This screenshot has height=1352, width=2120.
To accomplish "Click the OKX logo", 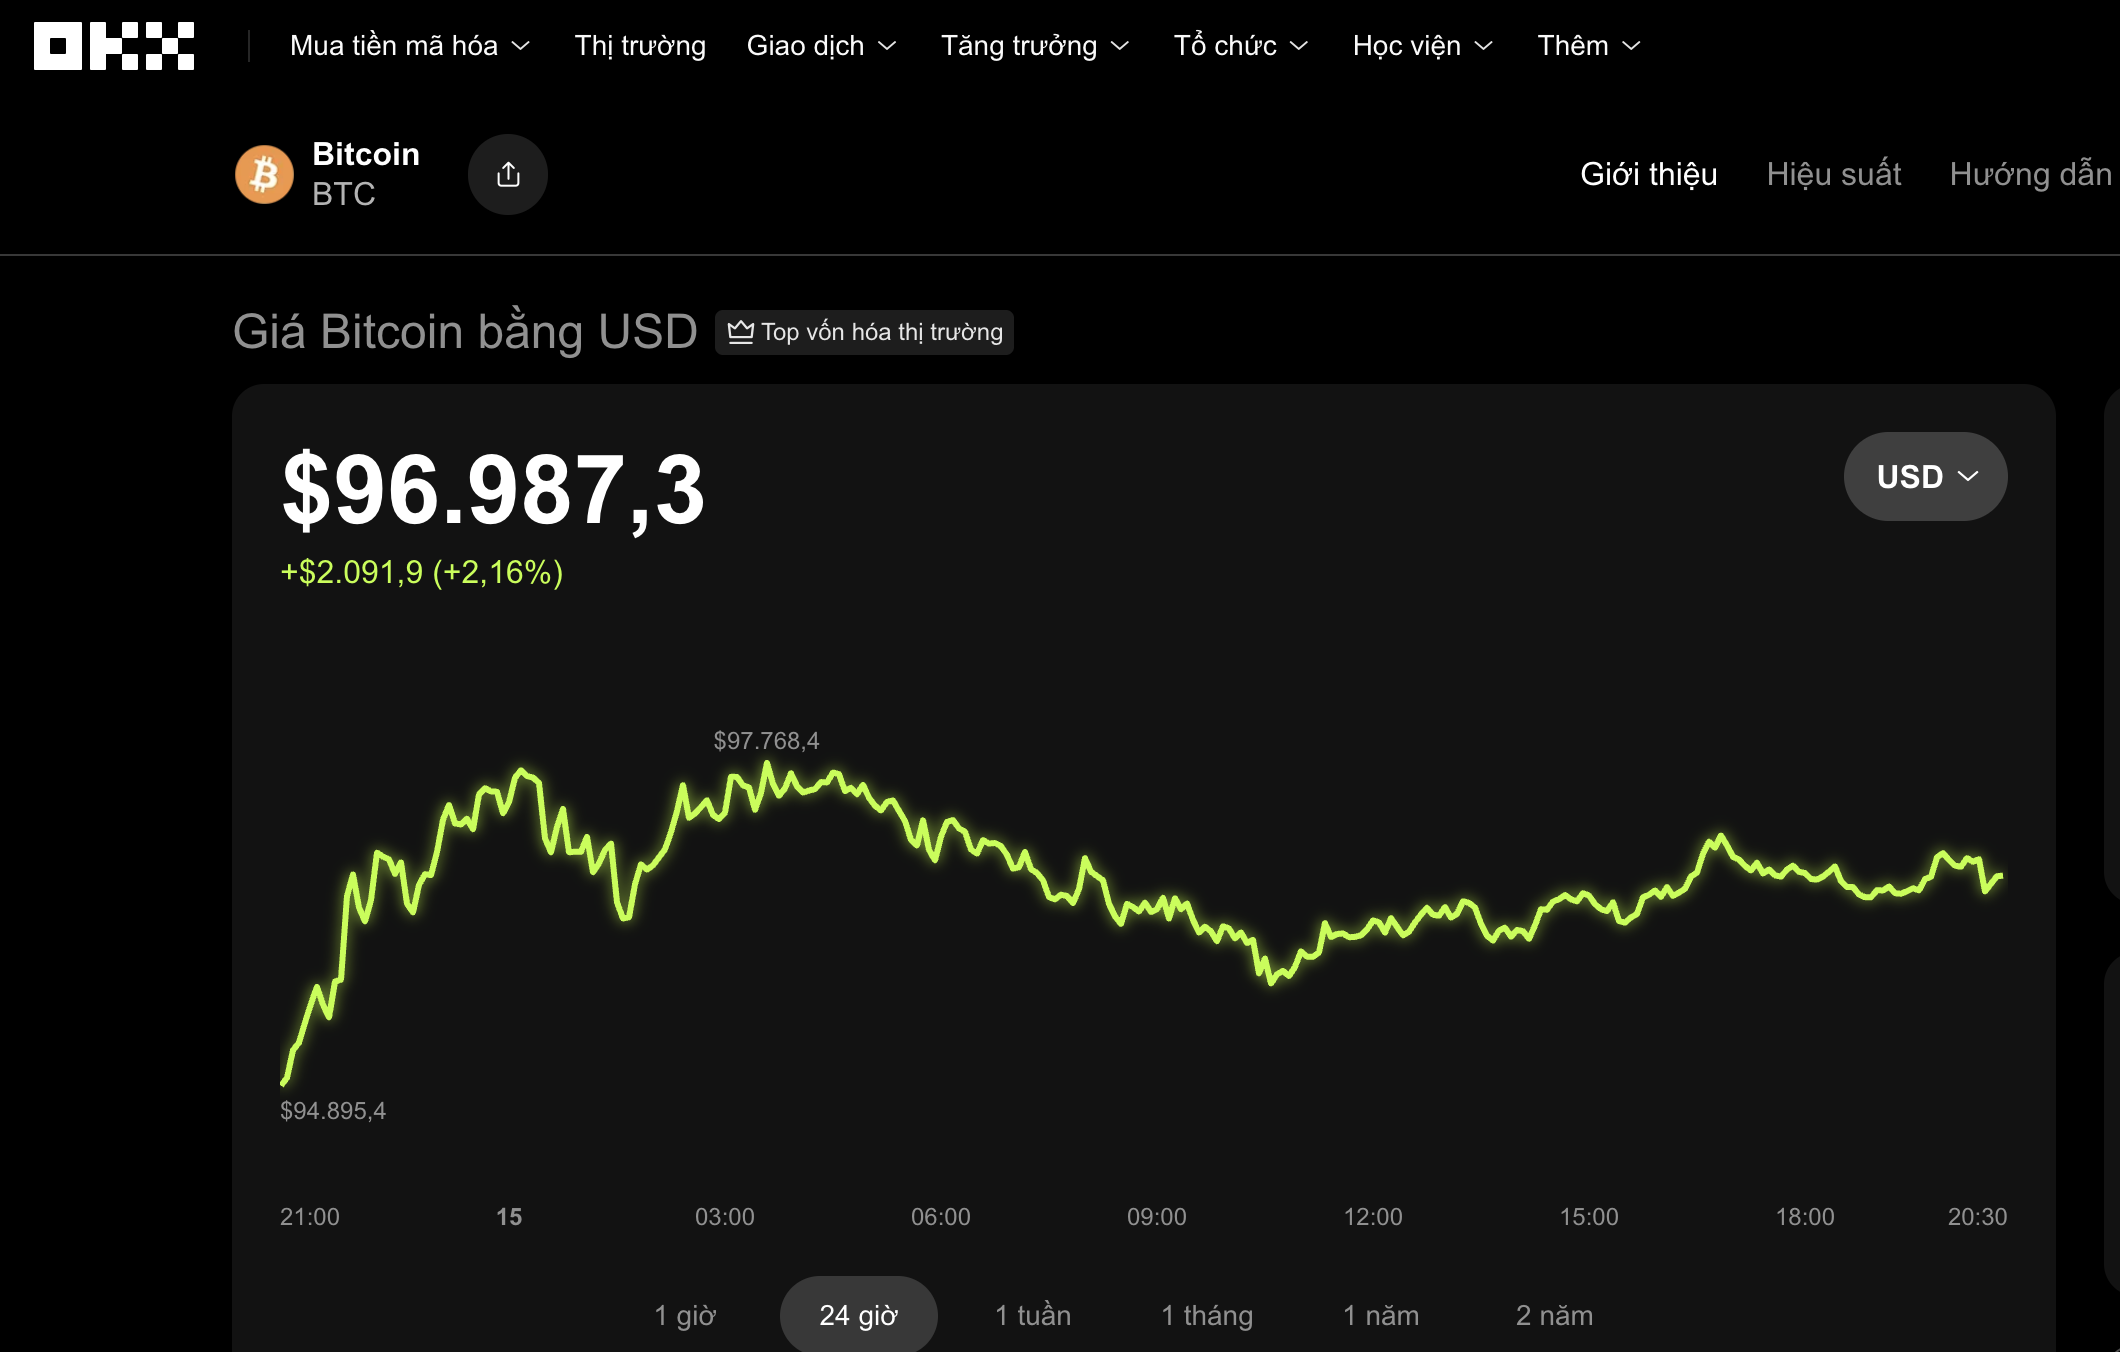I will pos(113,44).
